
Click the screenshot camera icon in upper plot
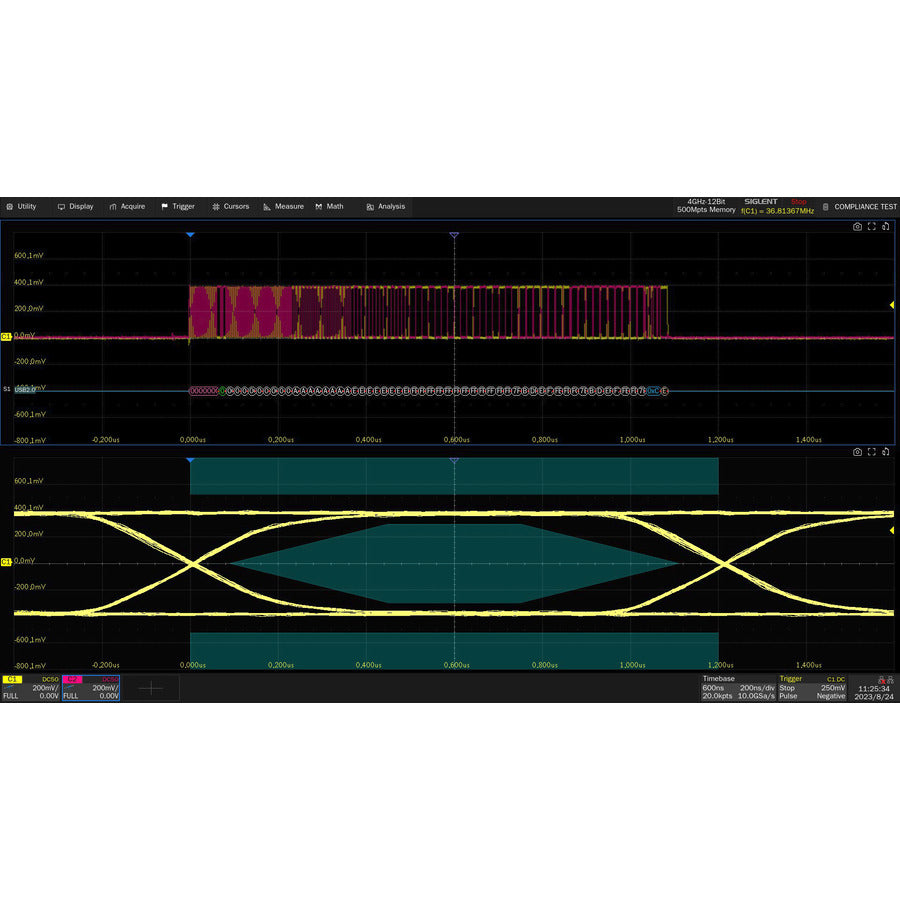coord(857,227)
